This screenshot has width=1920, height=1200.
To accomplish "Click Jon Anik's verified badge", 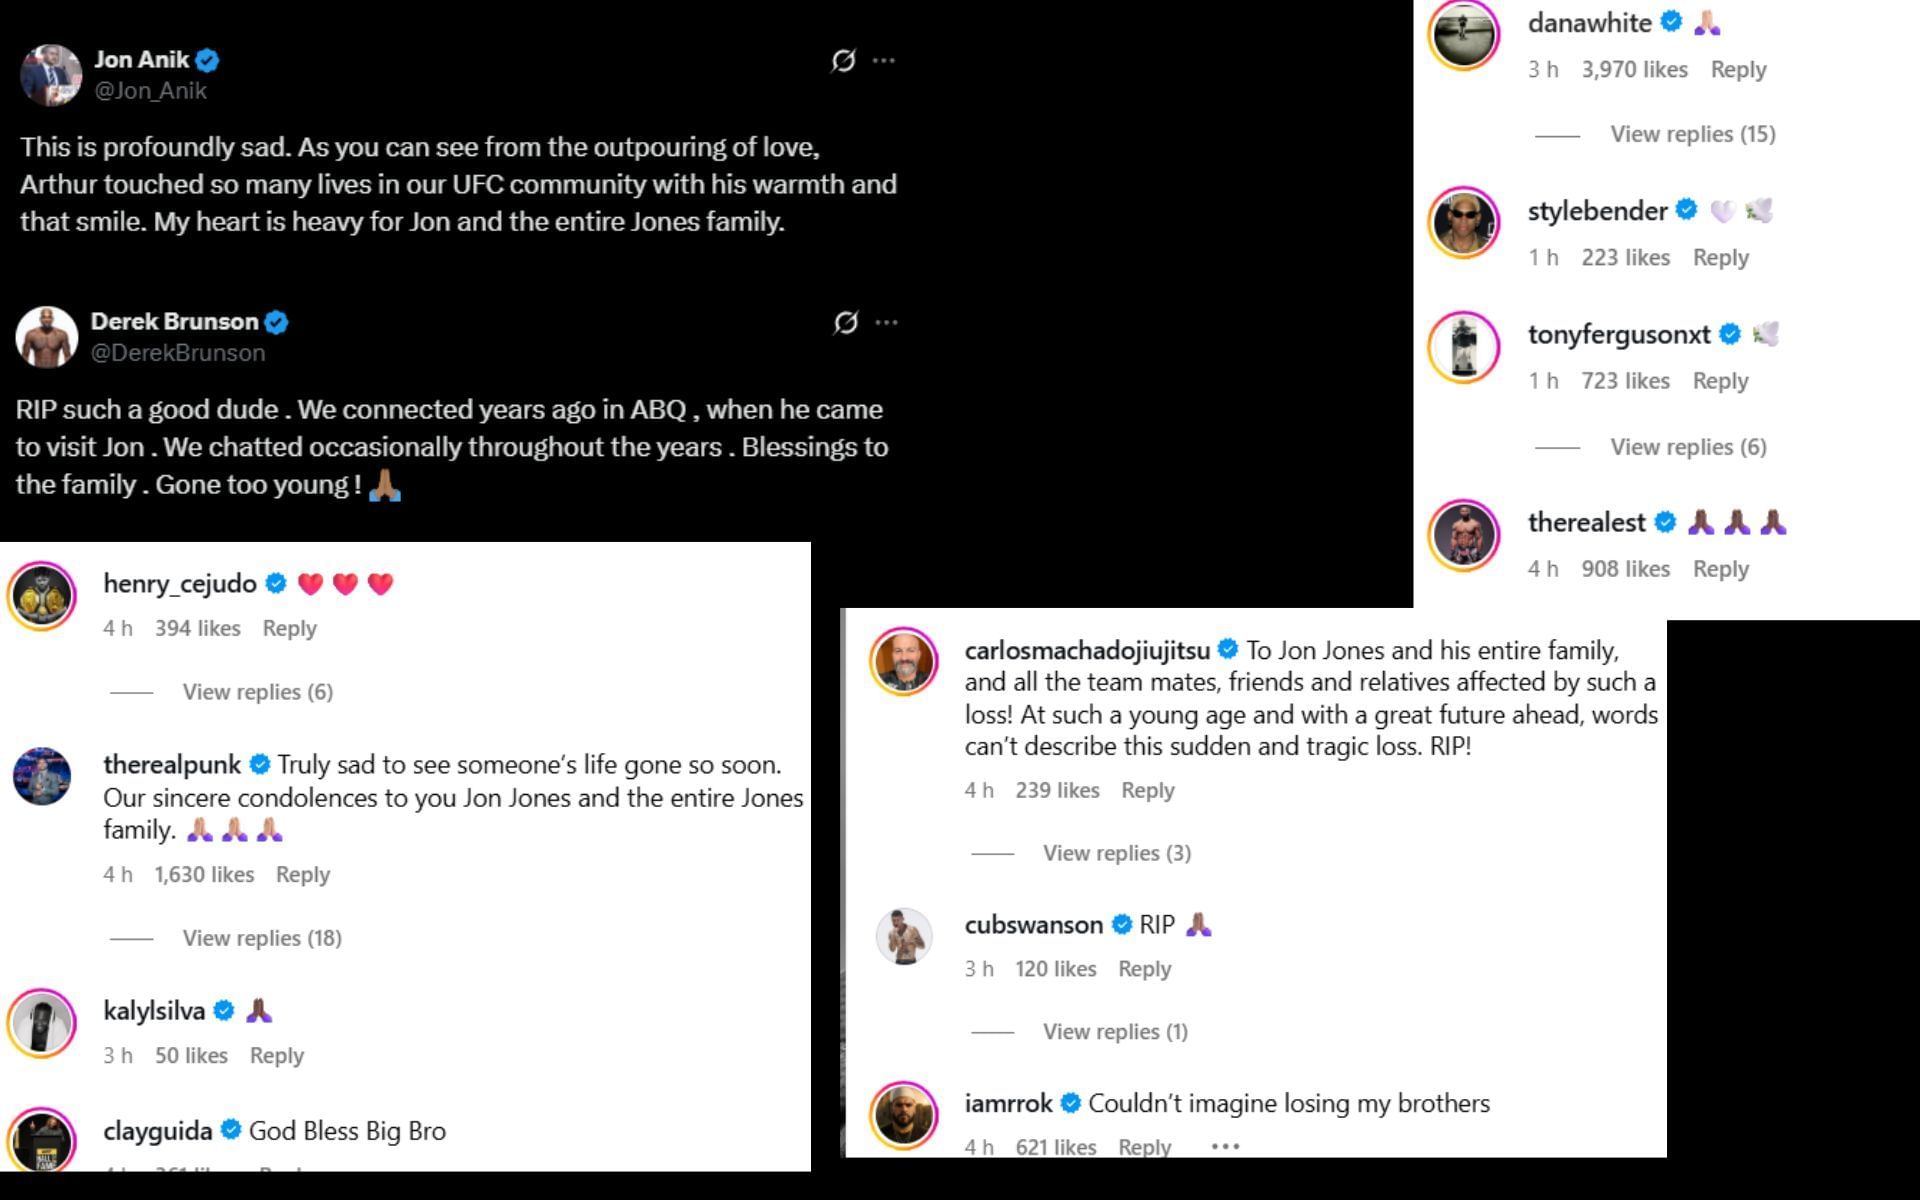I will tap(207, 61).
